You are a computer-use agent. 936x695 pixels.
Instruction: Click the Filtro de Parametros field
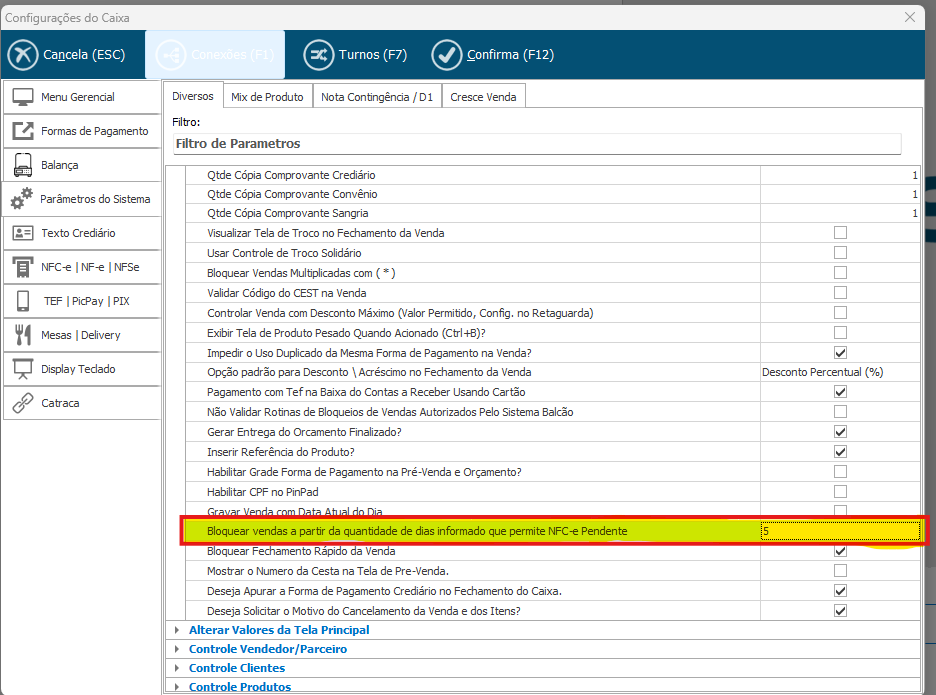tap(536, 144)
